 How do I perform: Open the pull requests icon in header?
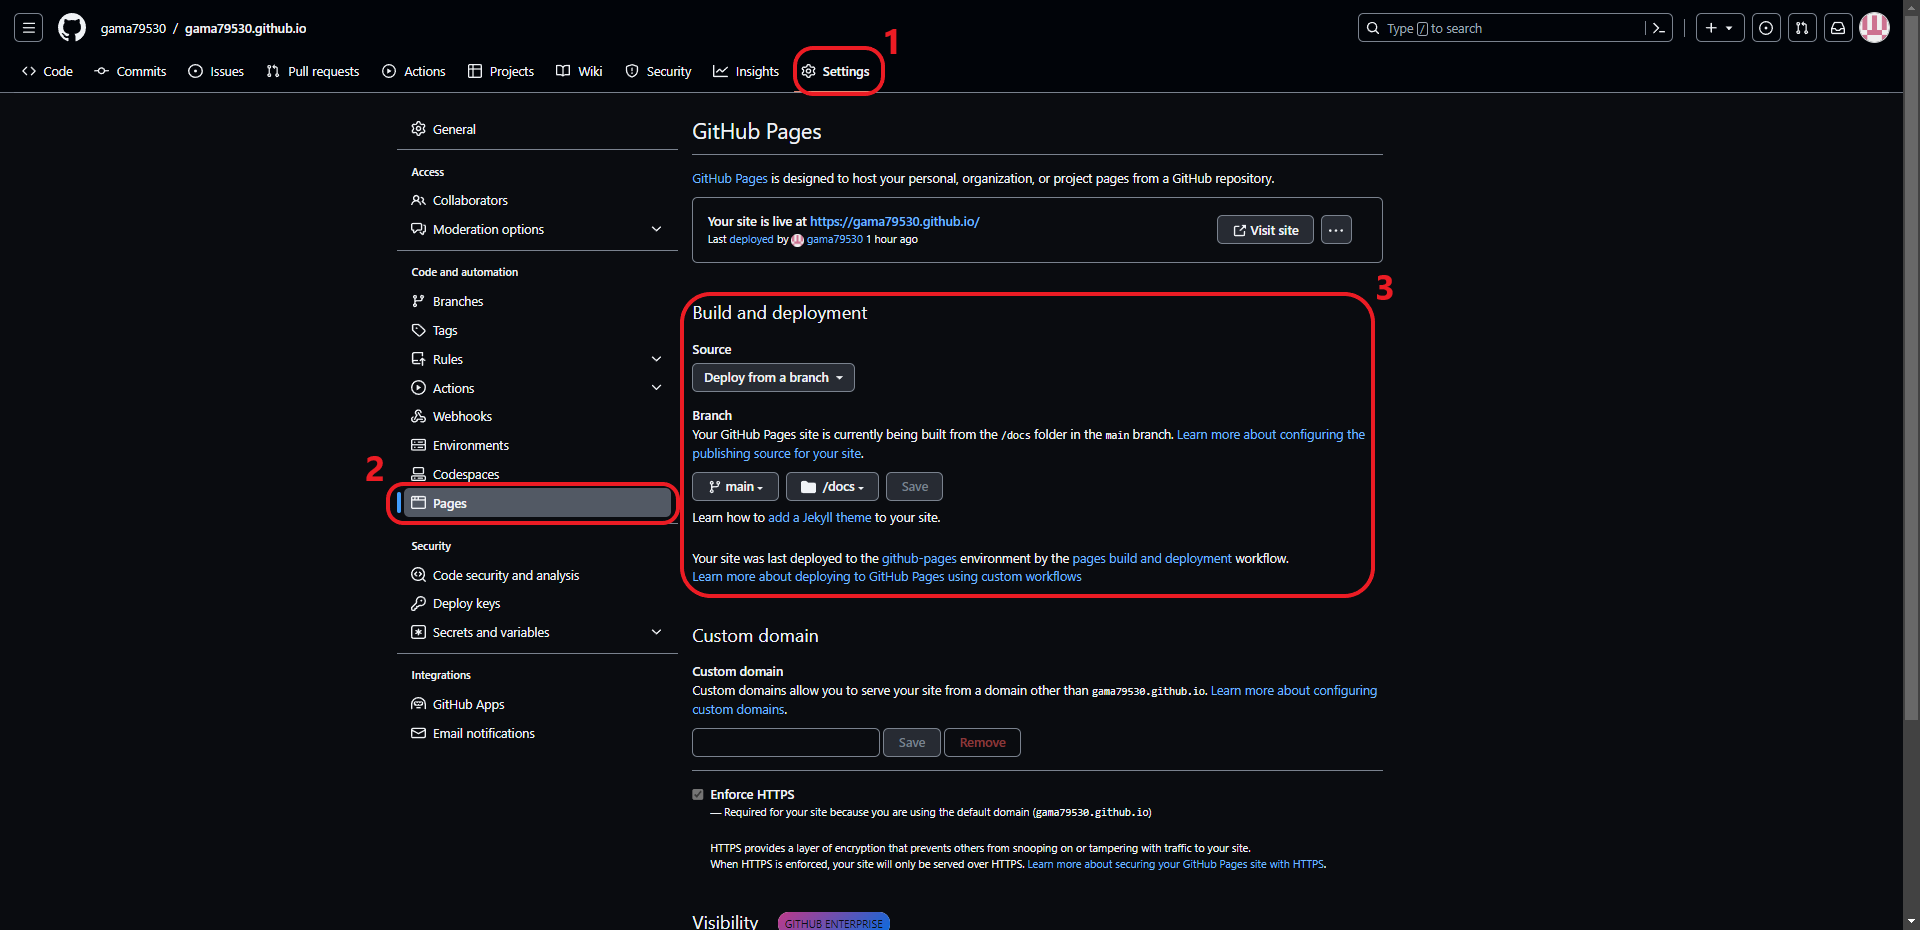pos(1802,27)
